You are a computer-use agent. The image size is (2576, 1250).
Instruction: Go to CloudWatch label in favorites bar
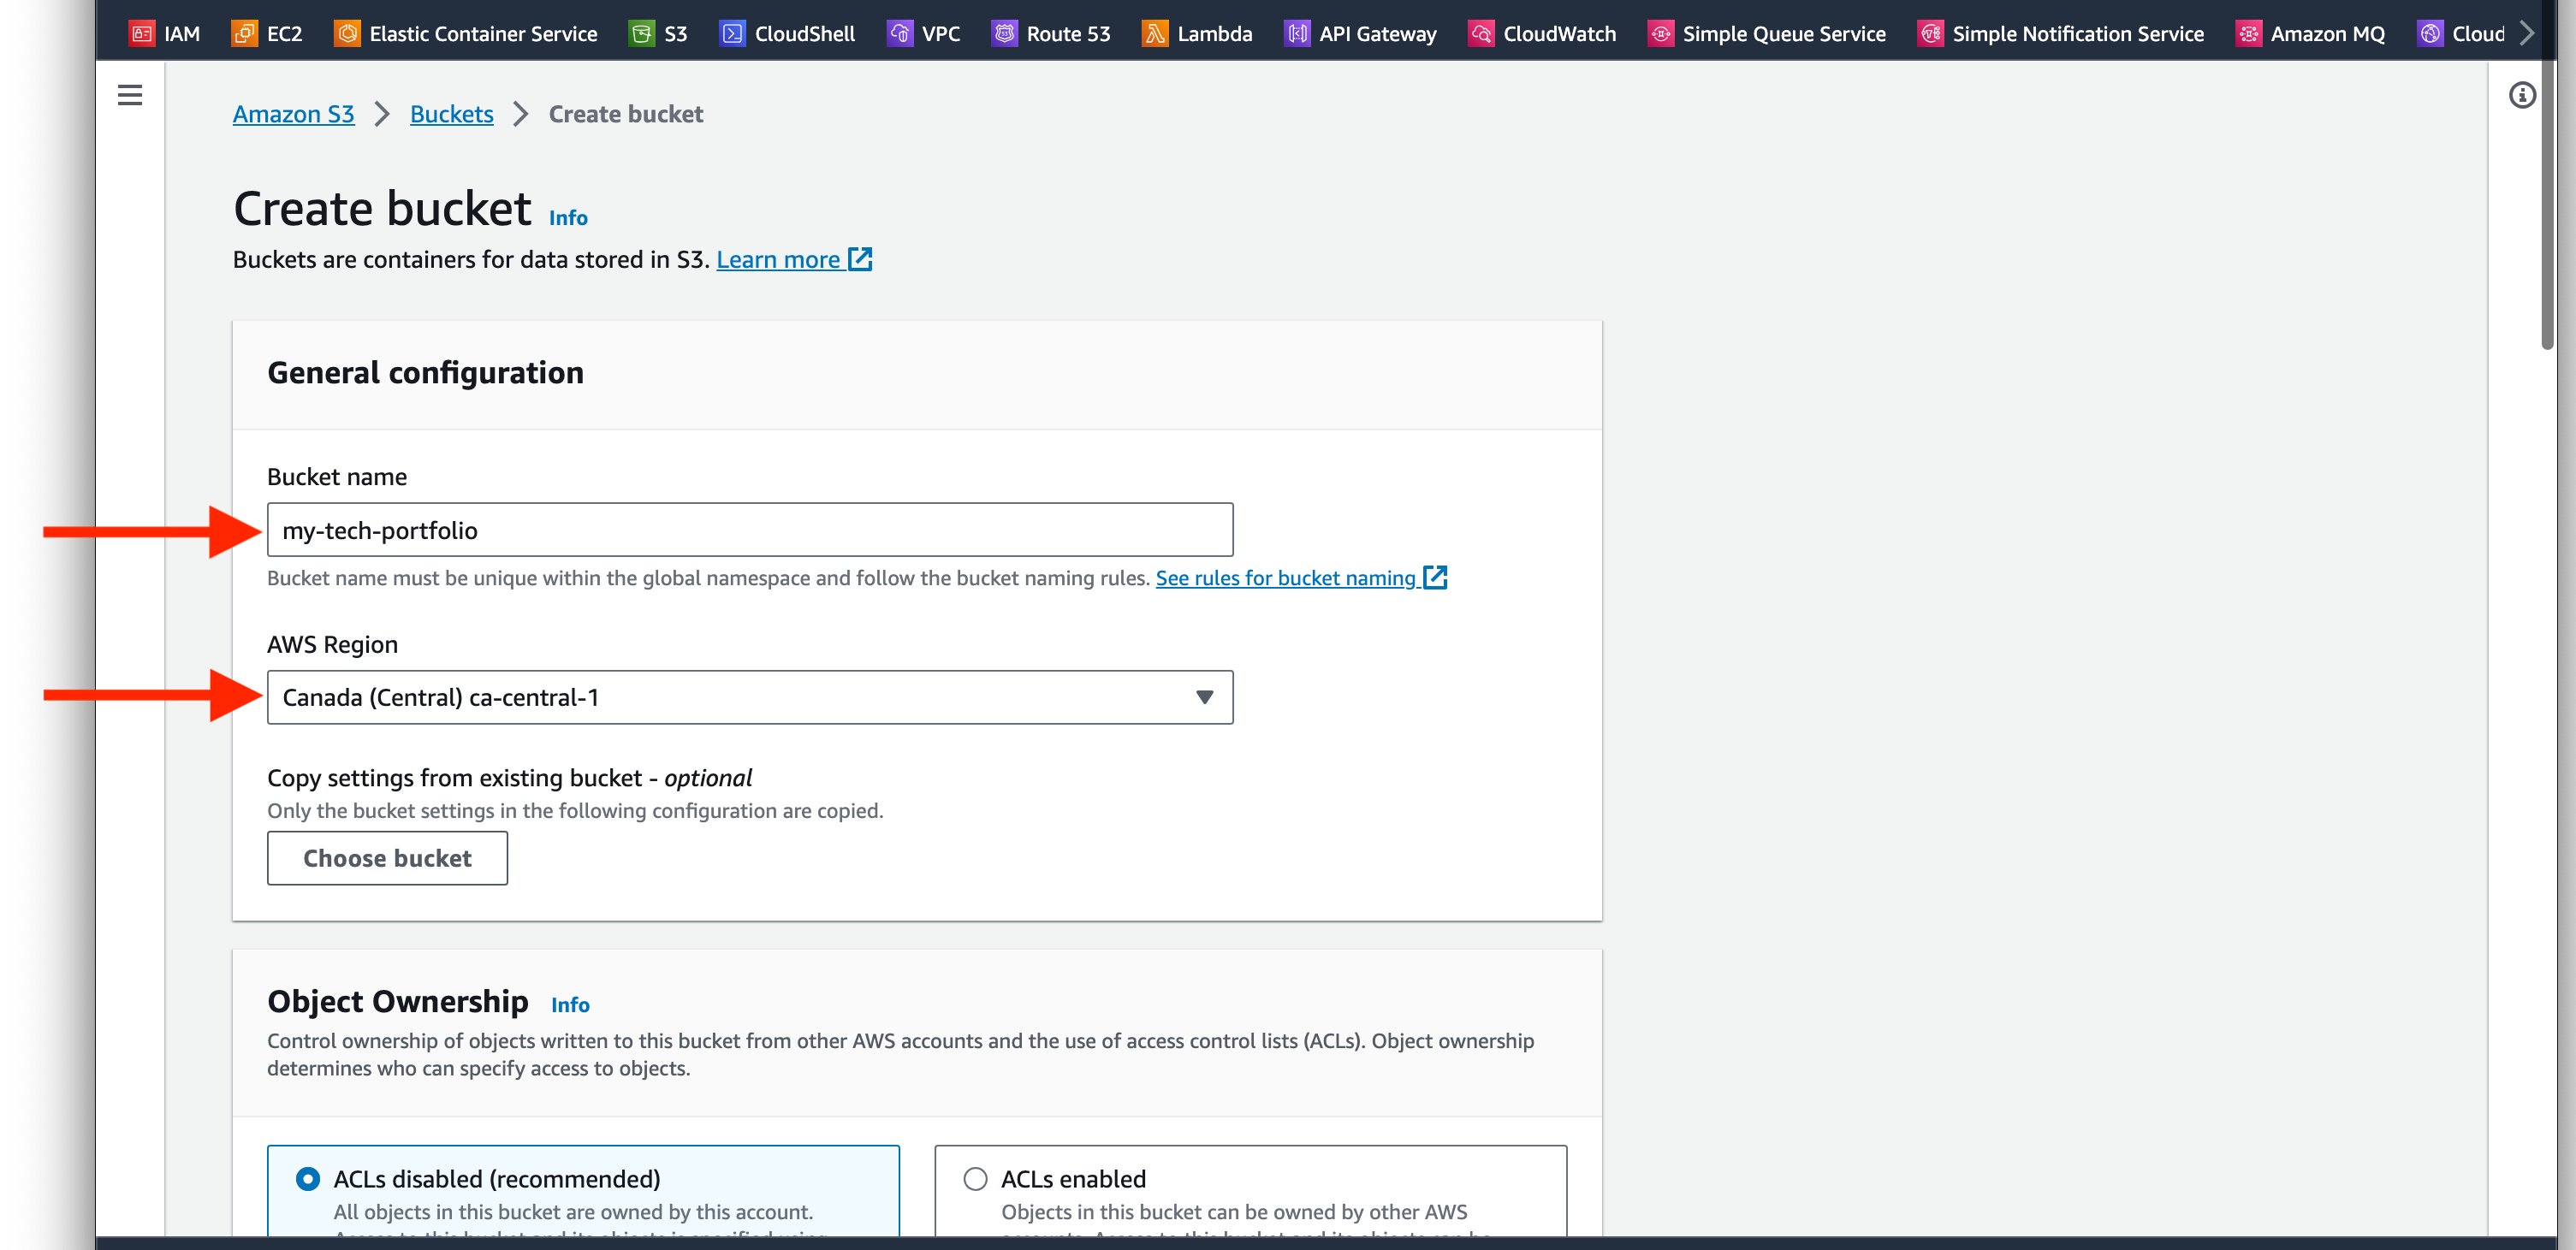pos(1559,34)
